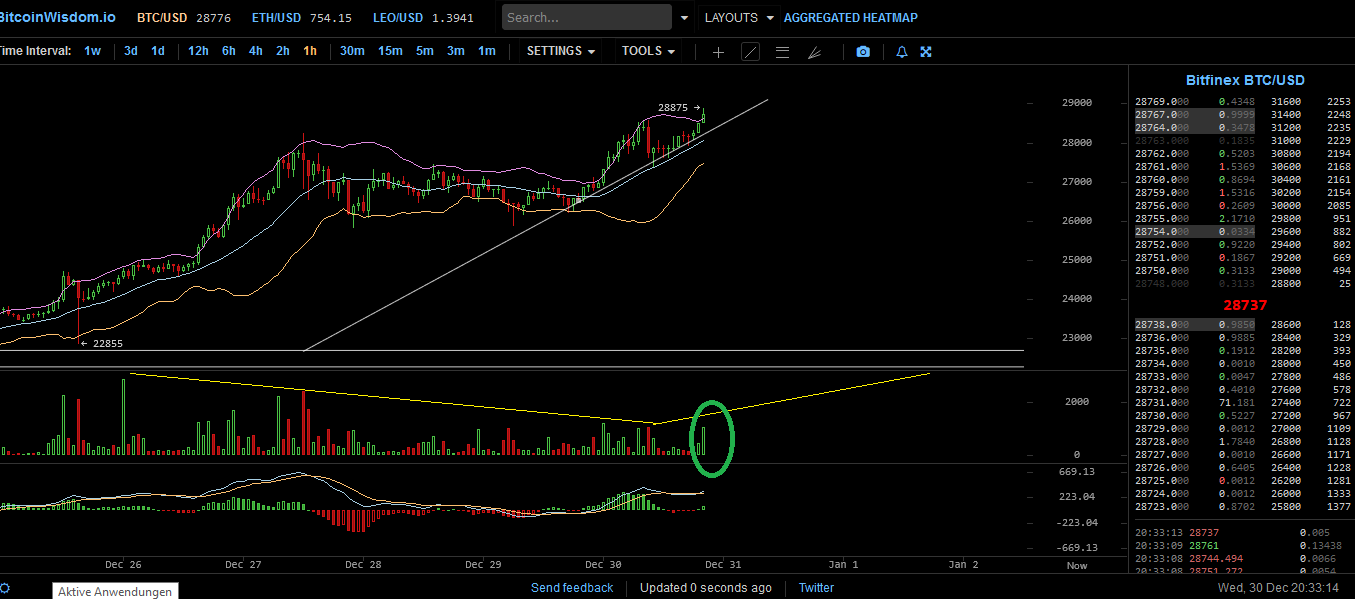Click the 22855 low price label on chart
This screenshot has height=599, width=1355.
(x=108, y=344)
